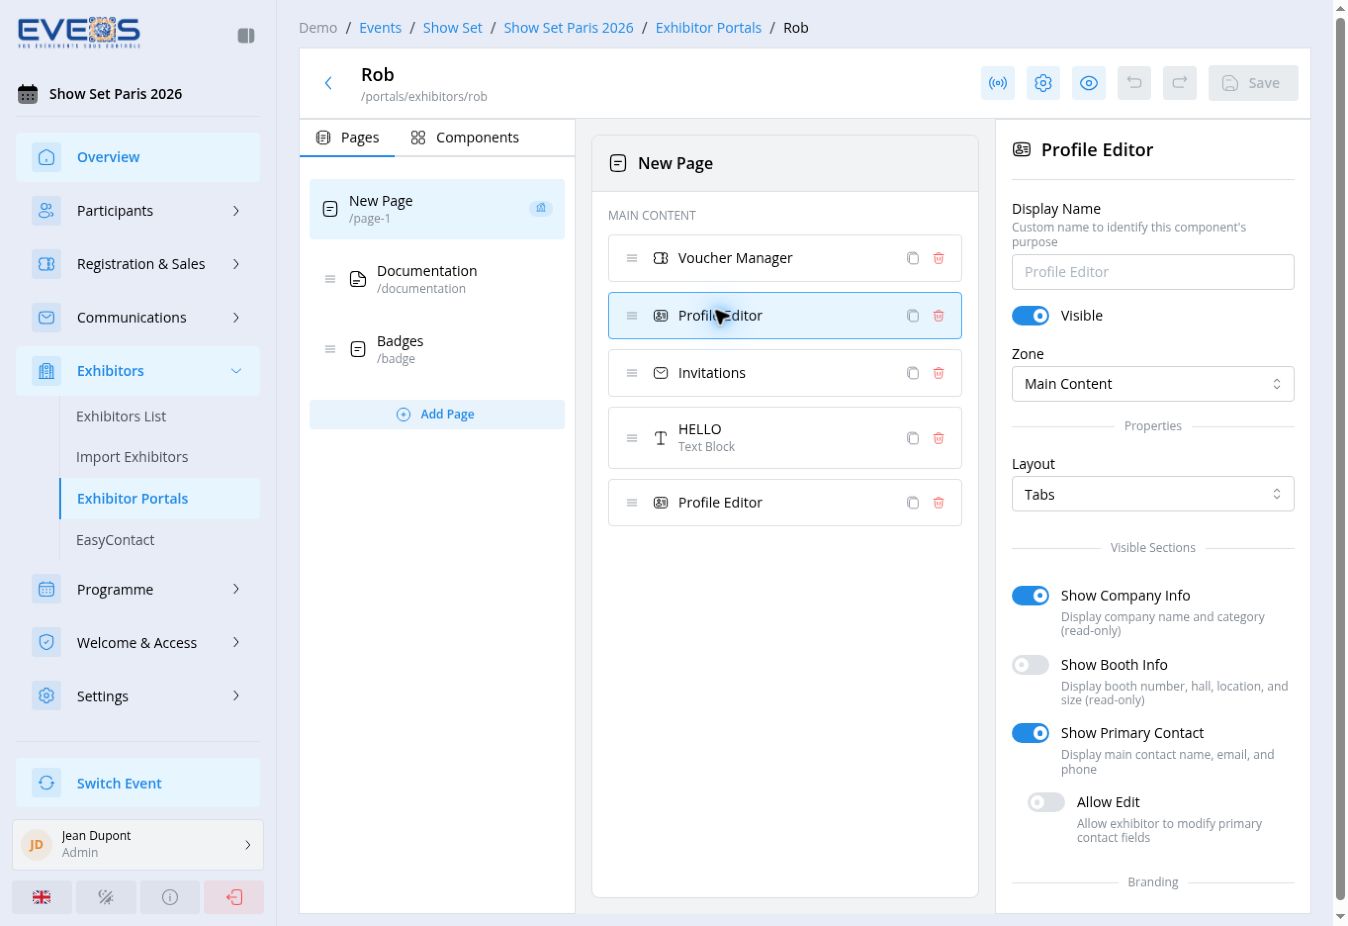Toggle the Visible switch
This screenshot has width=1348, height=926.
click(1030, 316)
